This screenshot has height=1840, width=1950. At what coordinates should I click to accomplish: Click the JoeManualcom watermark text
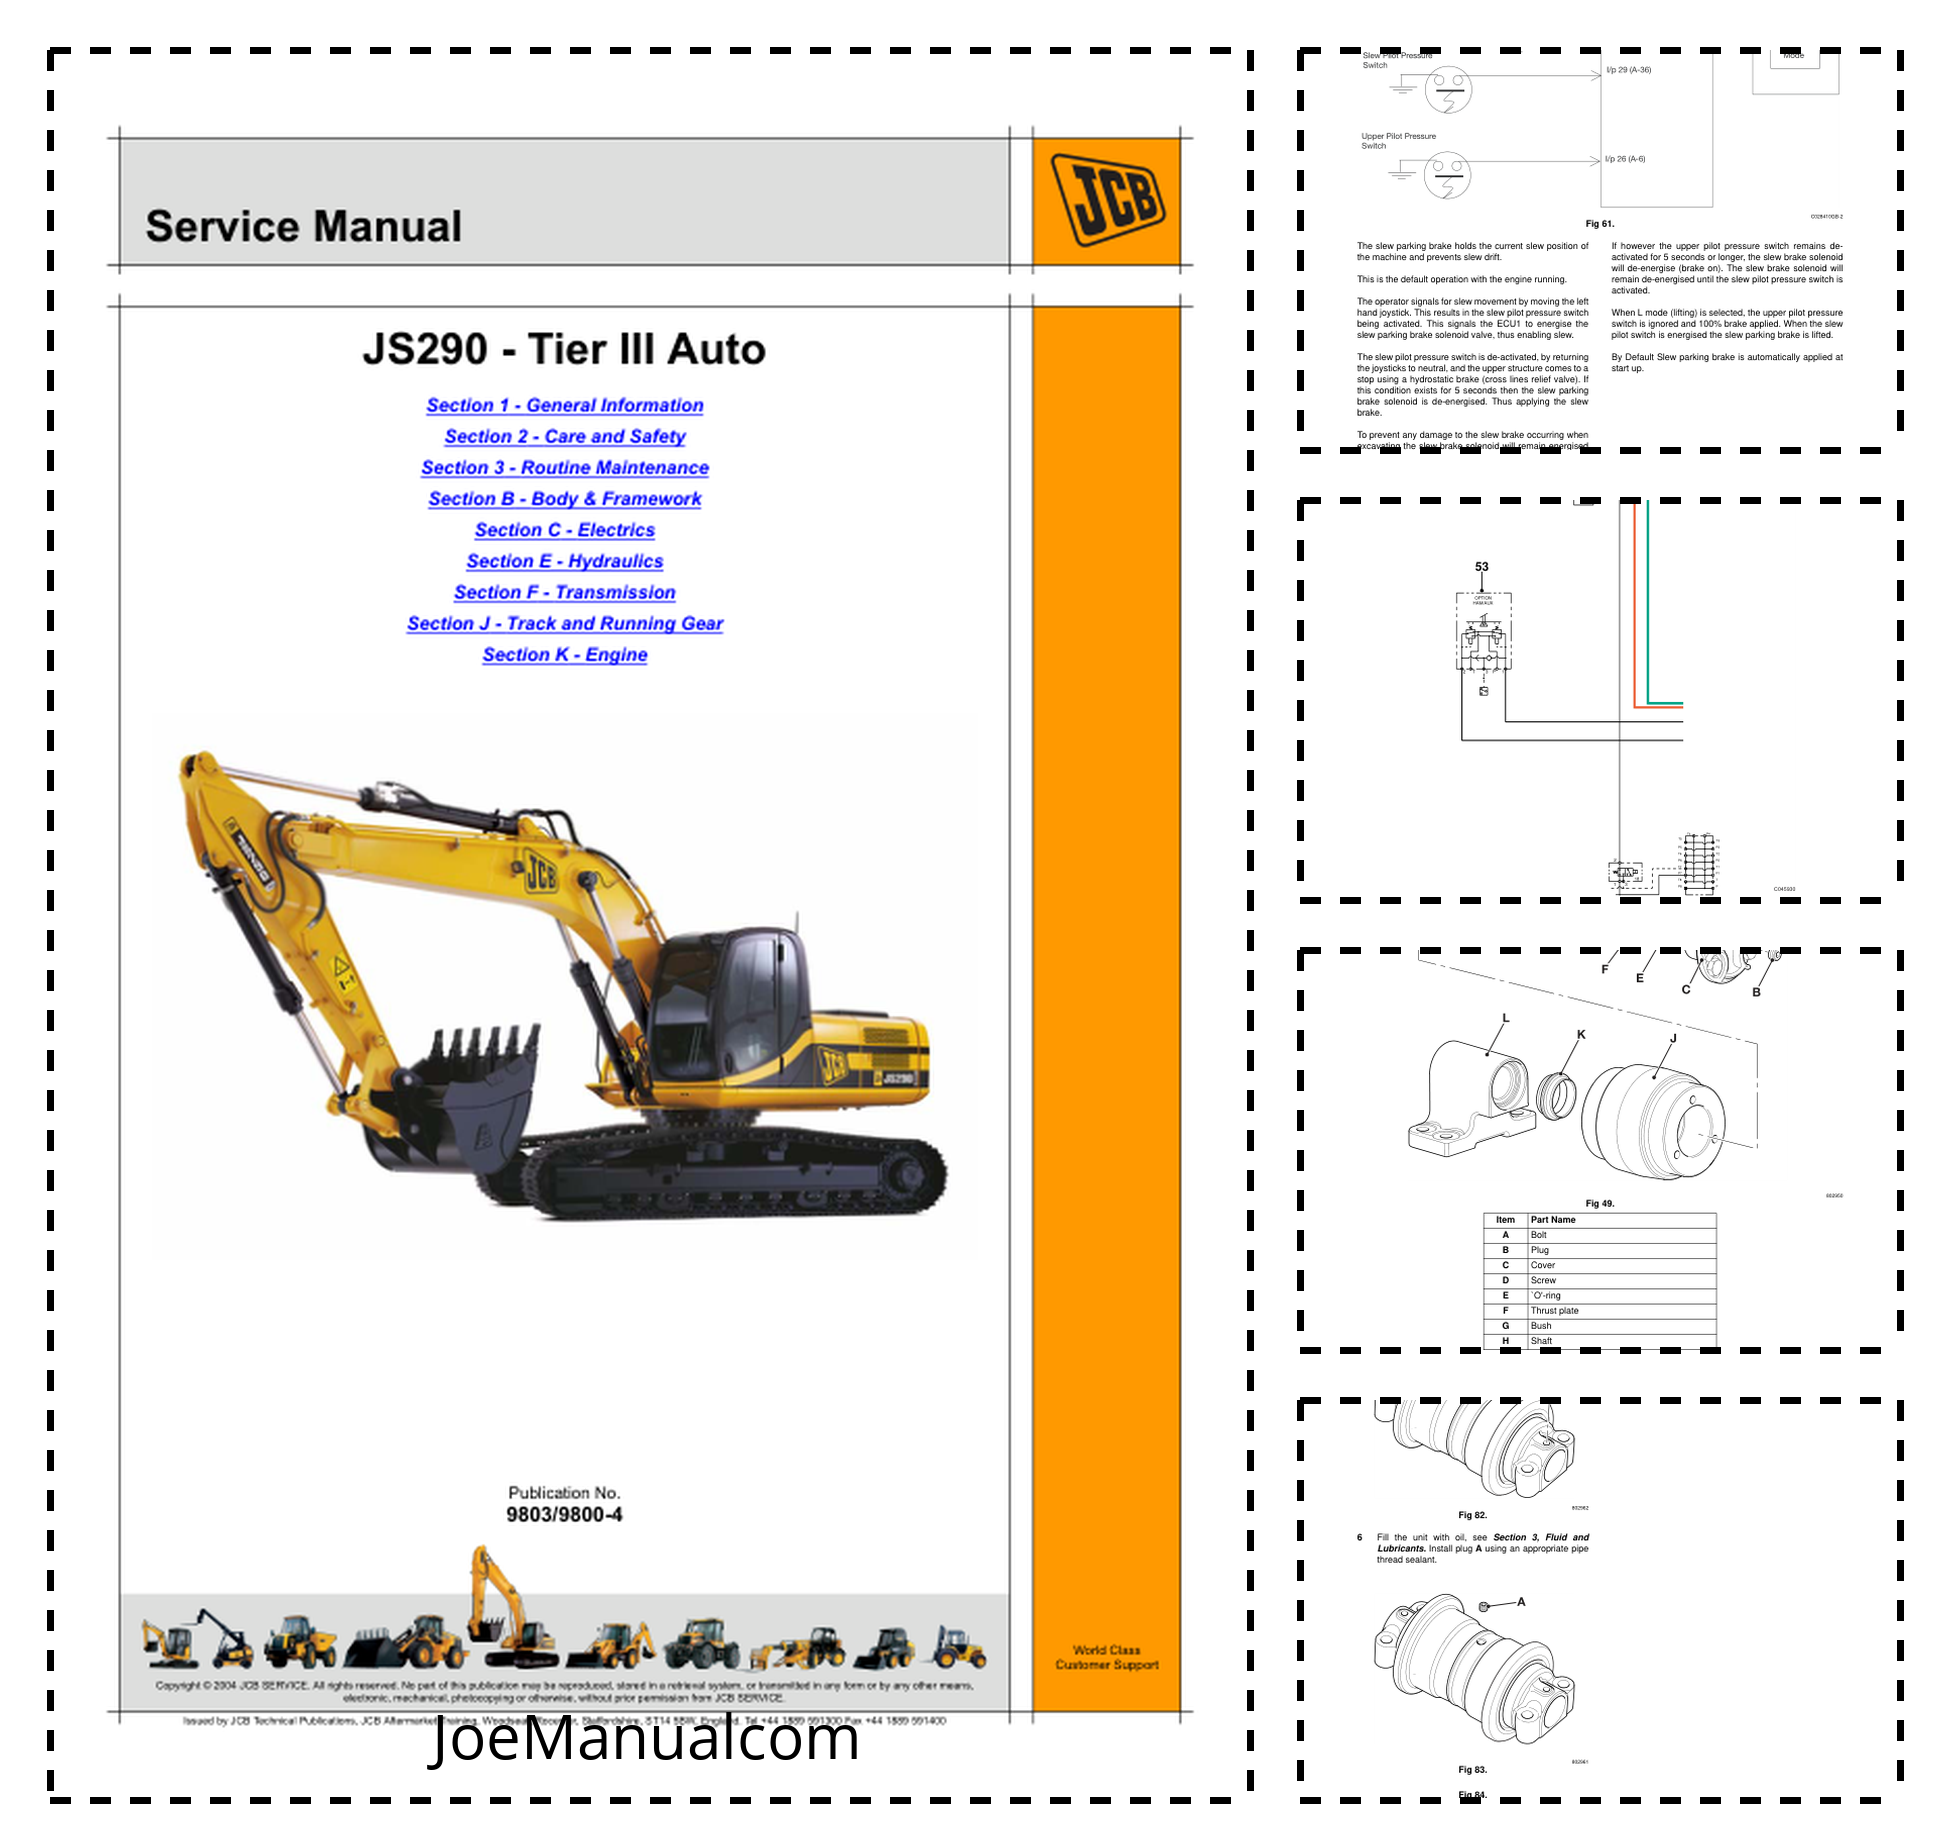(x=644, y=1738)
